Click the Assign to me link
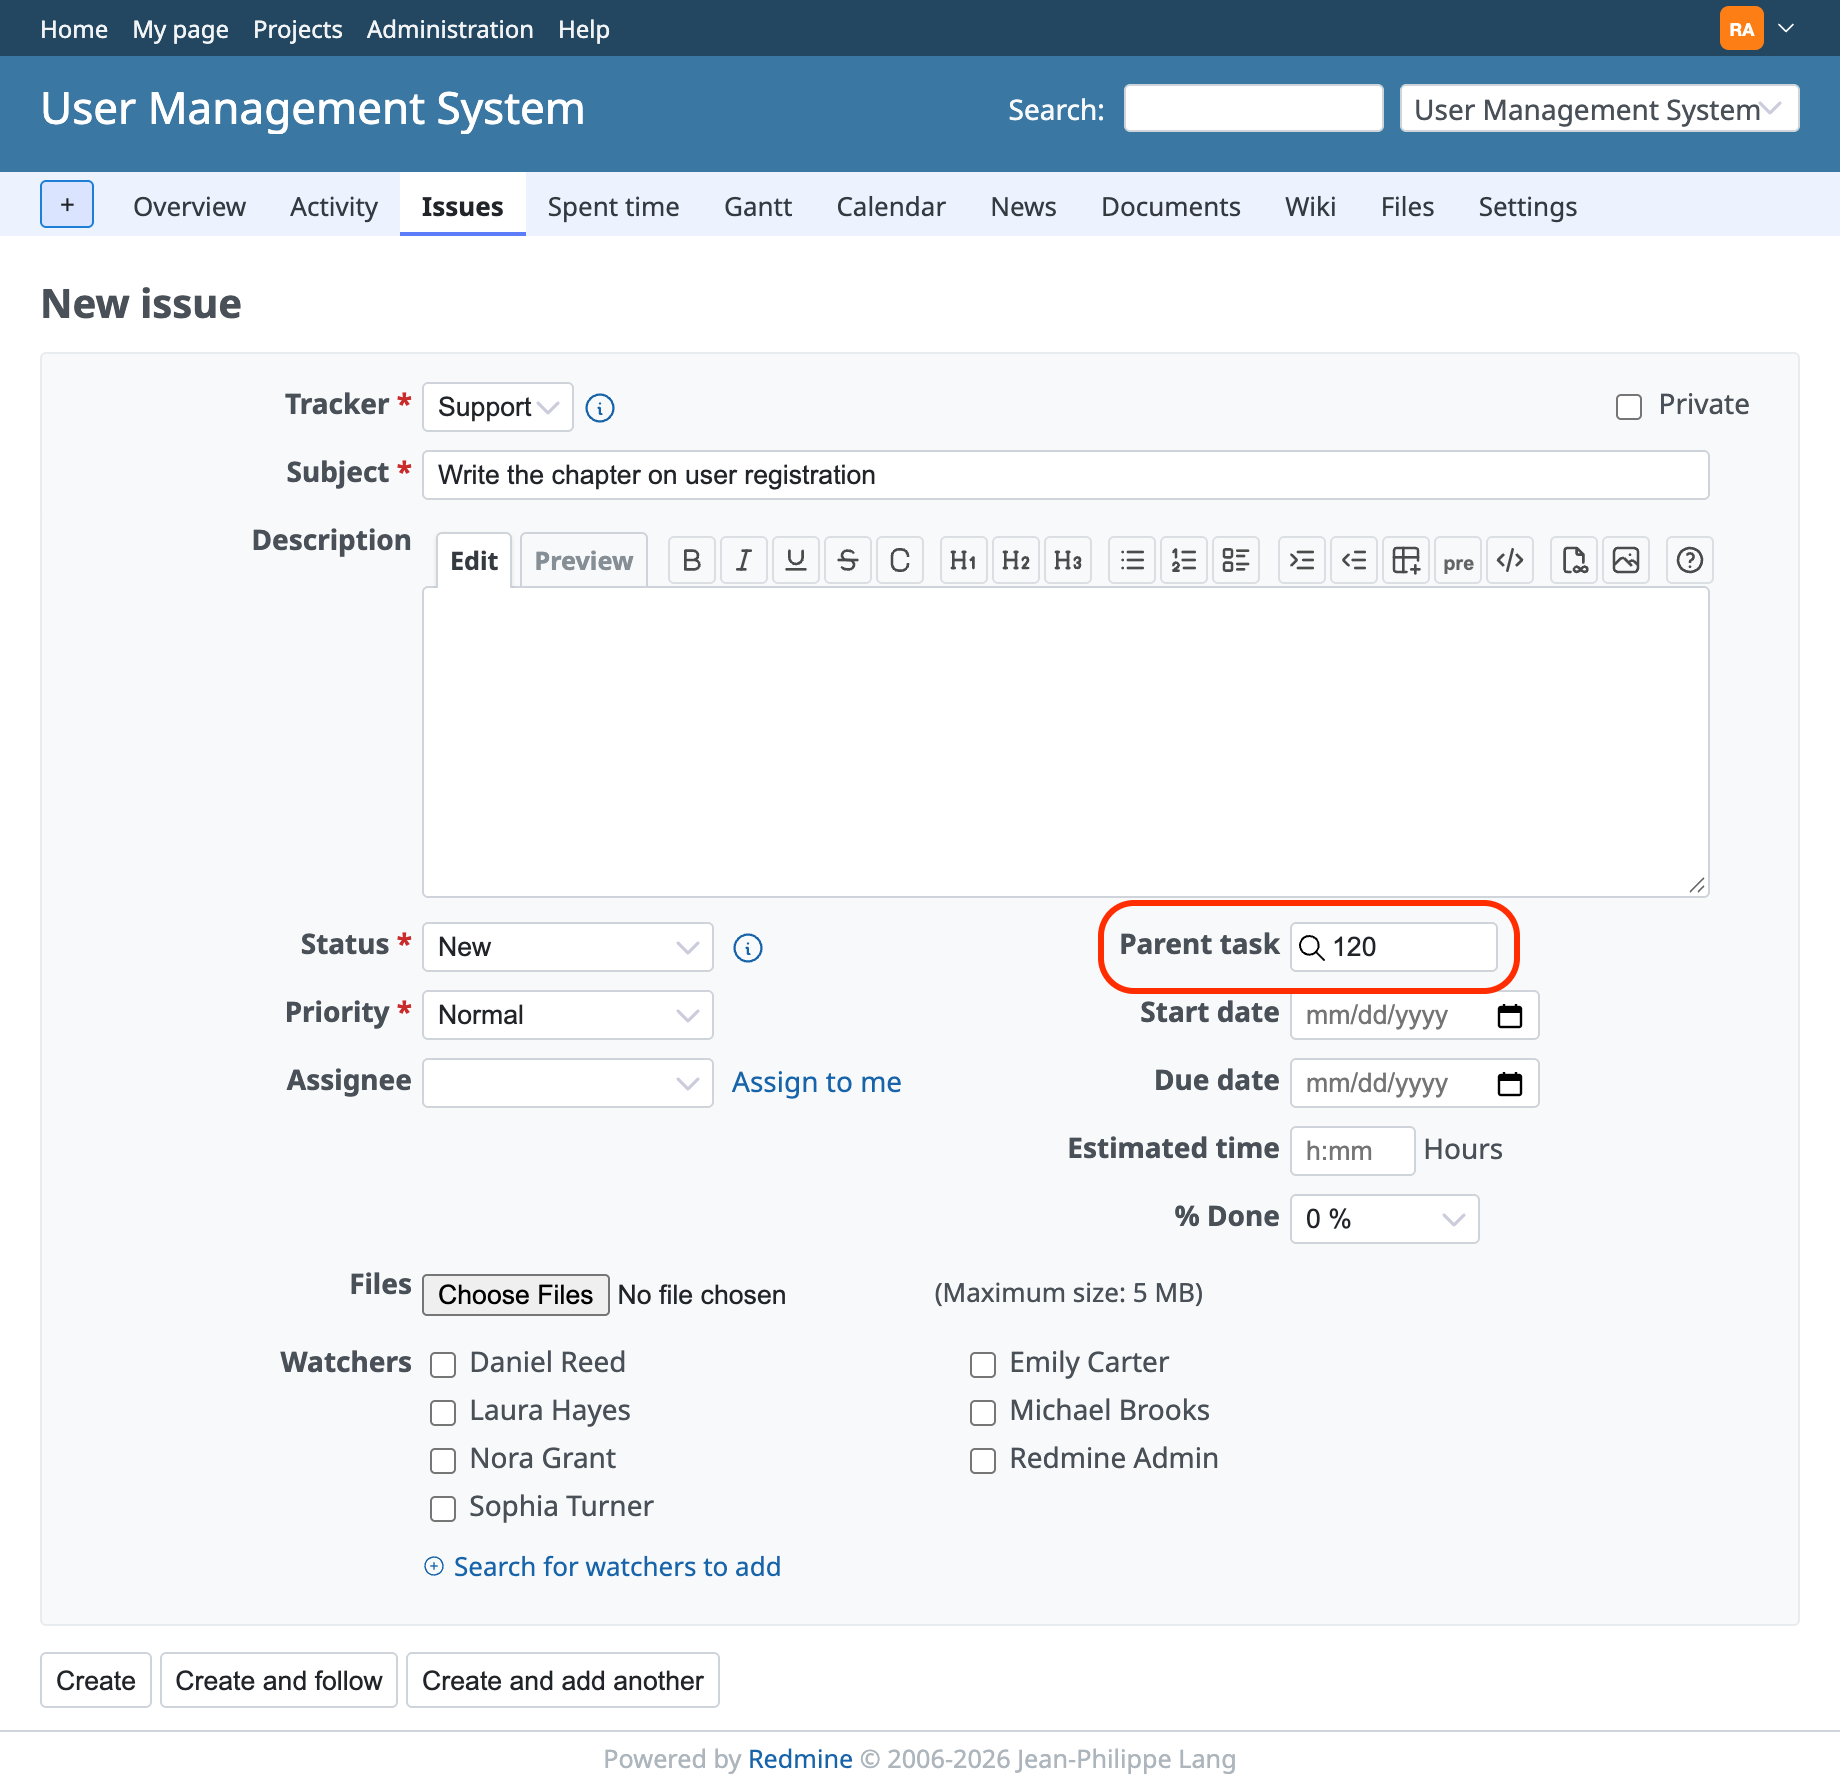 coord(816,1082)
